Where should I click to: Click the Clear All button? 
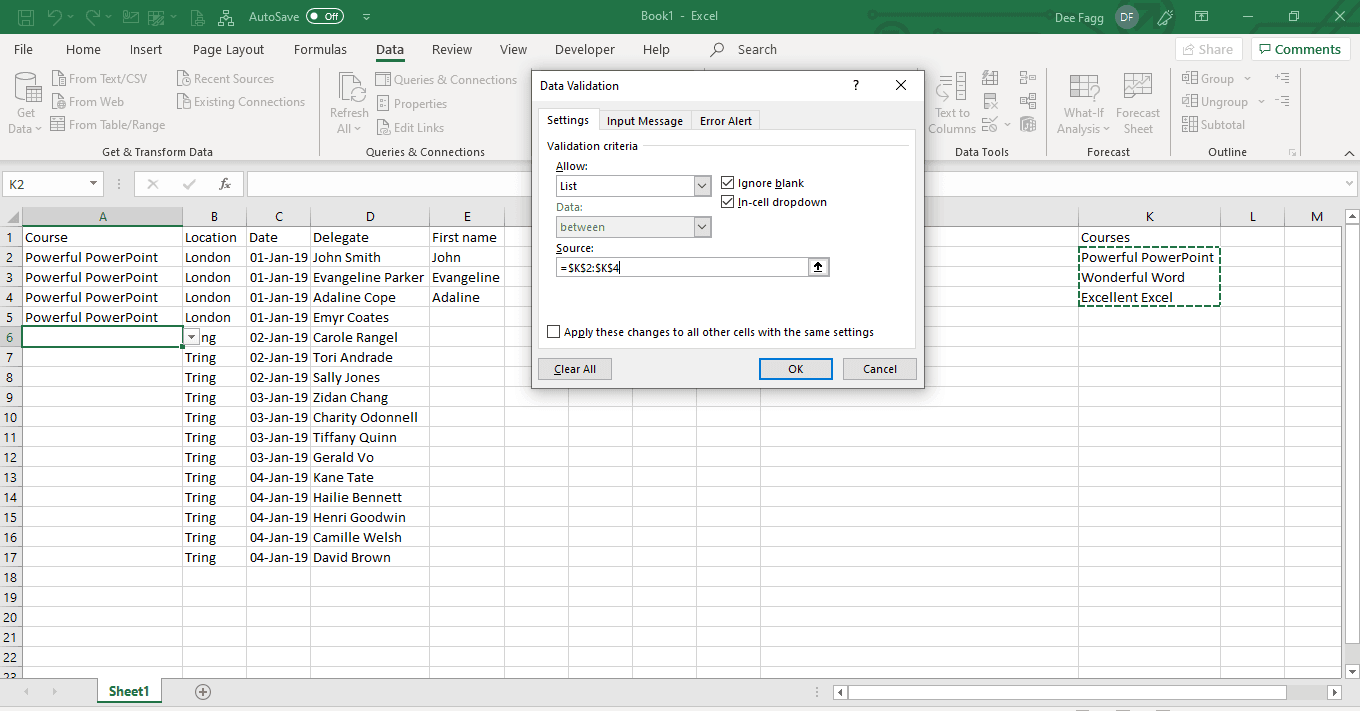click(575, 369)
